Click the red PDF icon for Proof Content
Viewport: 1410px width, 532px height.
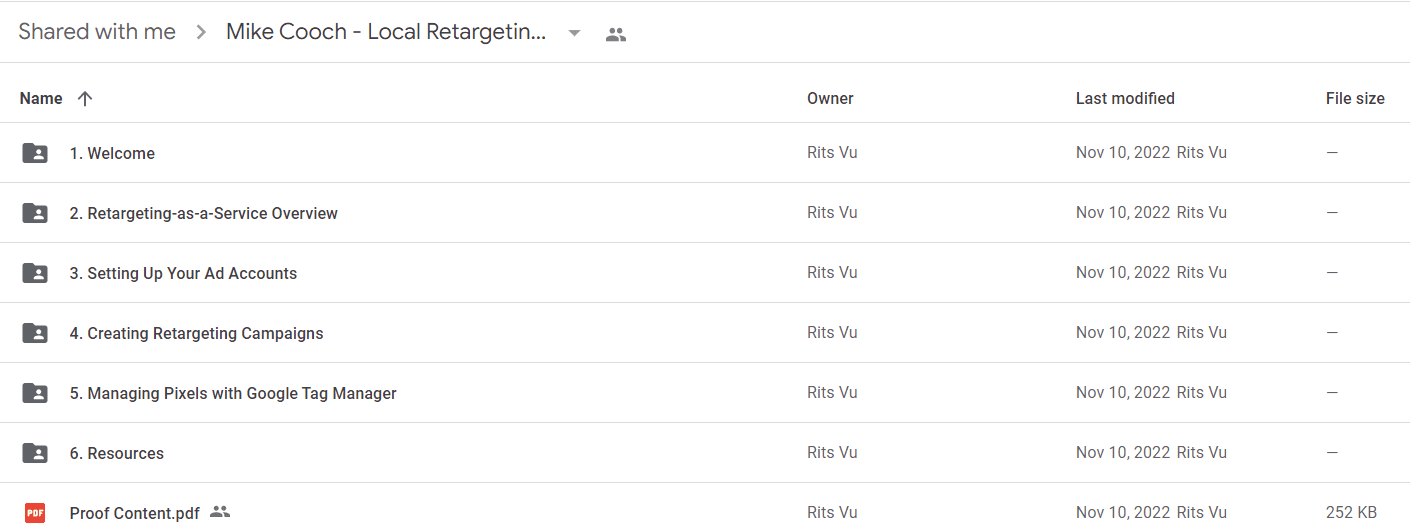35,513
